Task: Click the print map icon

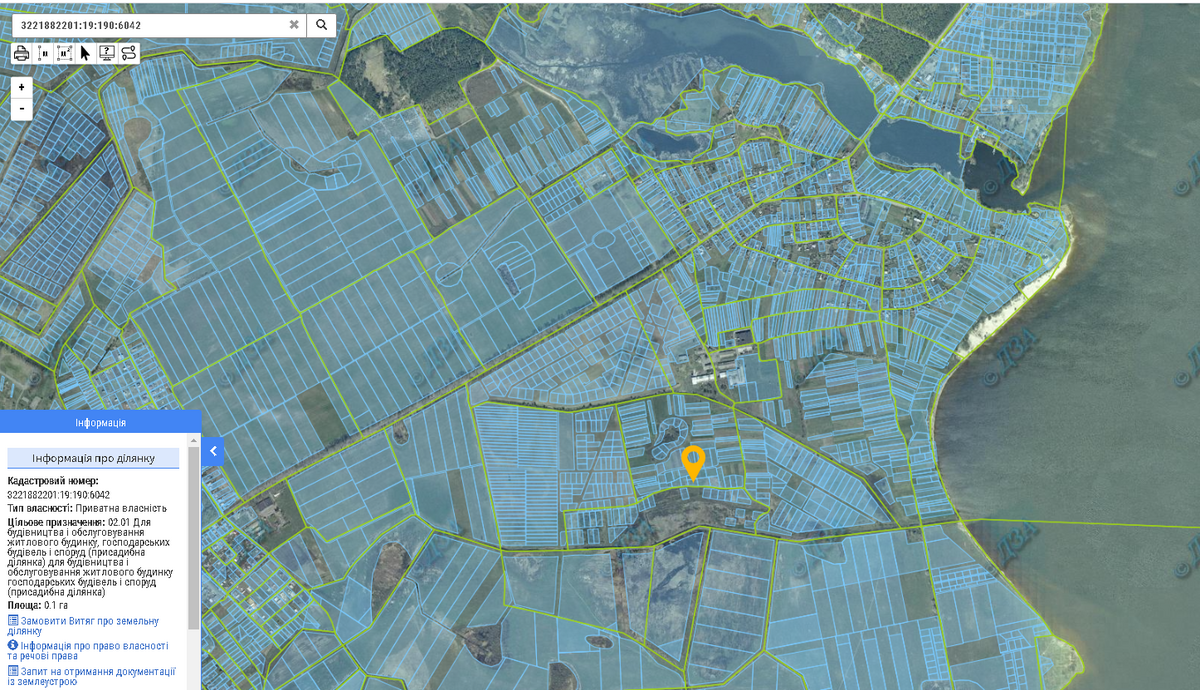Action: (x=21, y=53)
